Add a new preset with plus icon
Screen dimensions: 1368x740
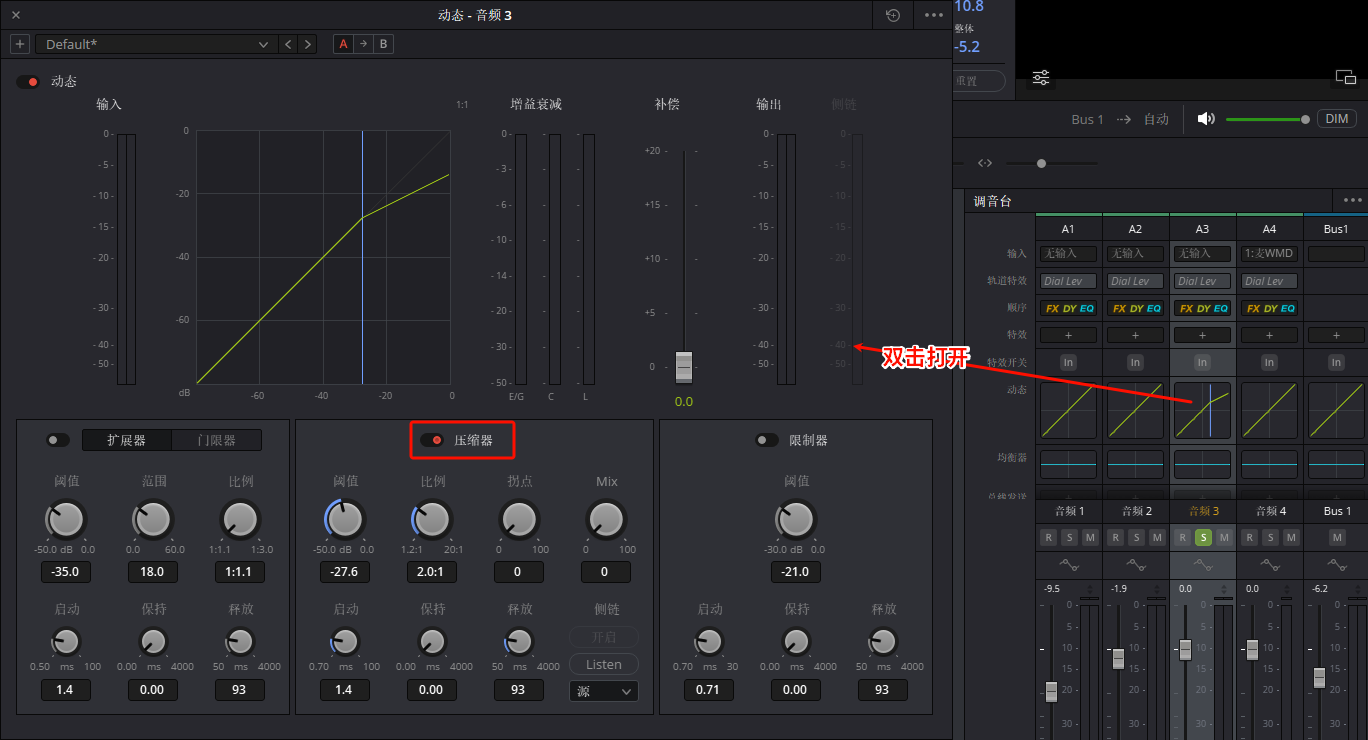coord(20,44)
